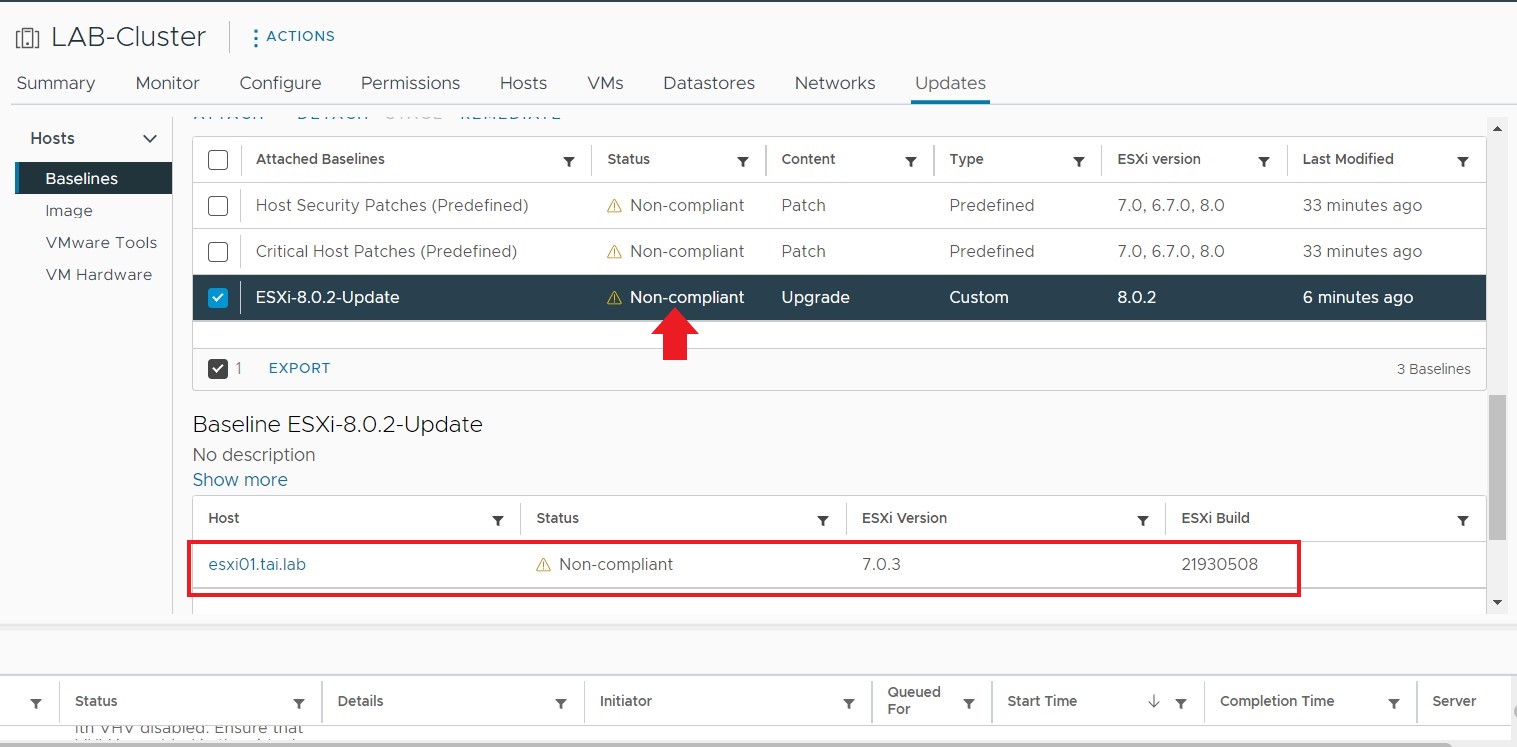Viewport: 1517px width, 747px height.
Task: Click the scroll down arrow of main pane
Action: pos(1497,602)
